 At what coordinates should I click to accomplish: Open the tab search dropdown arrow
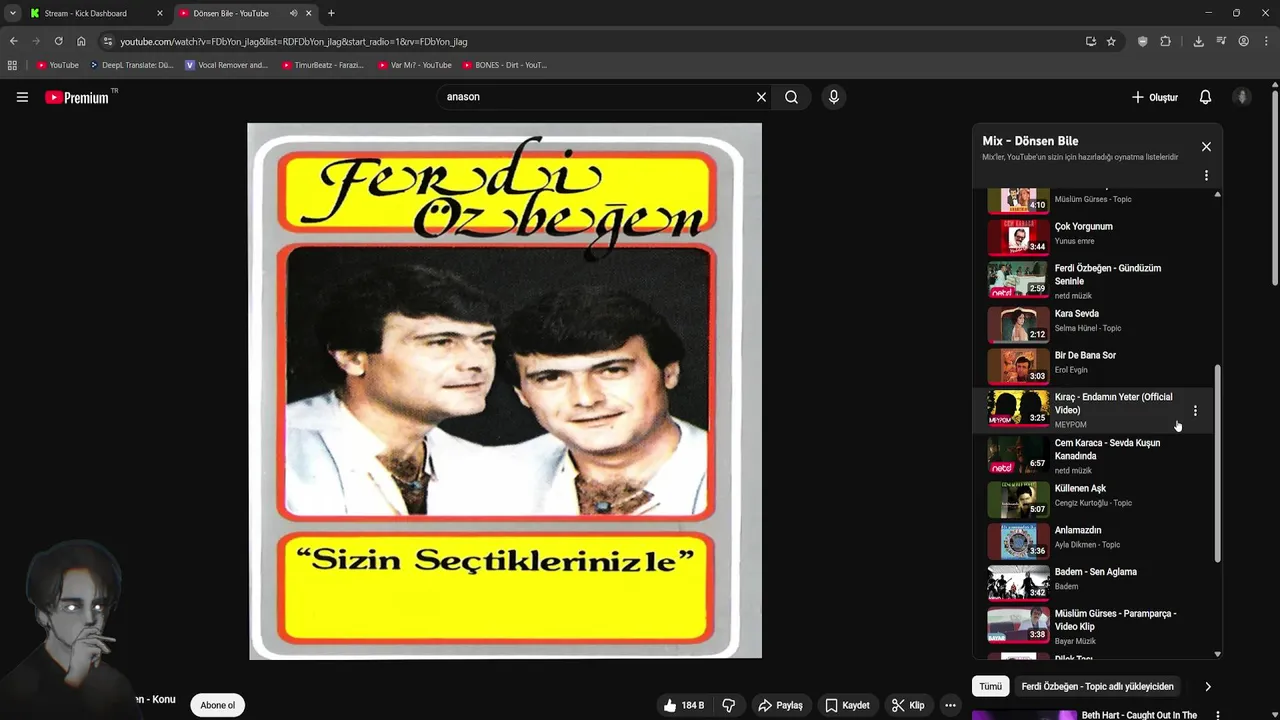[x=12, y=13]
